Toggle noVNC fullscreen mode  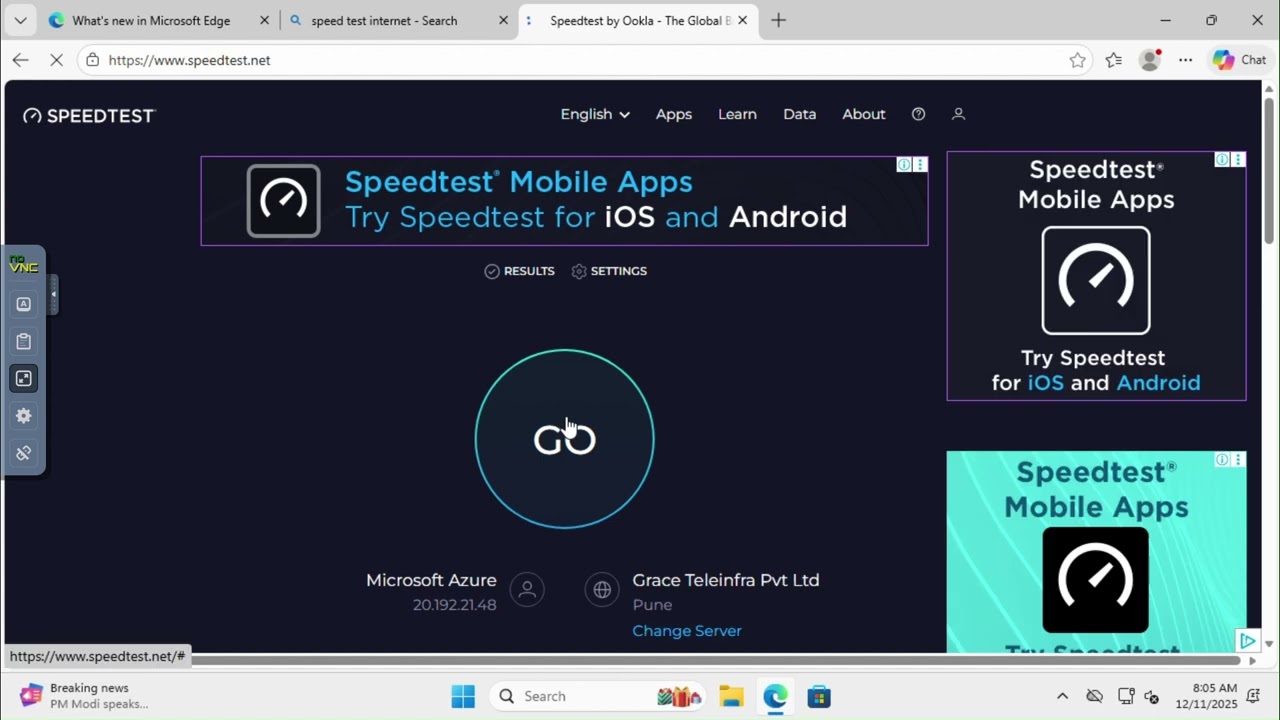pos(23,378)
